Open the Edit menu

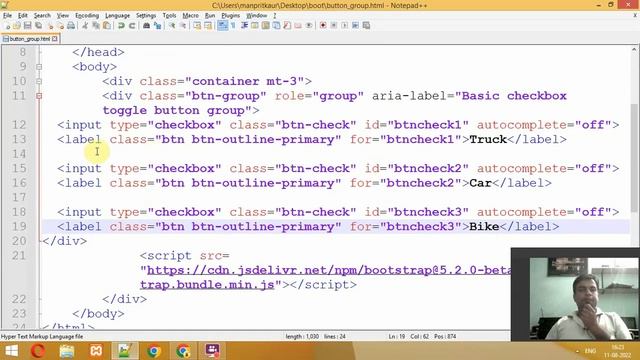22,16
